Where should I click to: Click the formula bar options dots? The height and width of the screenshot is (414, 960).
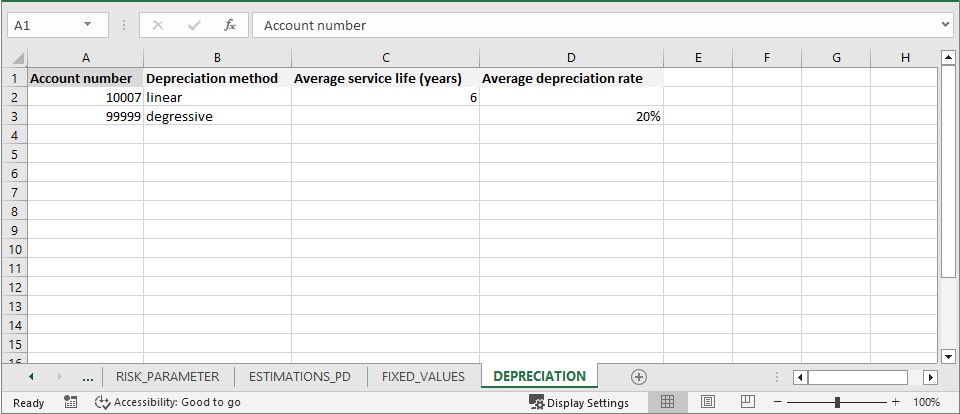point(124,25)
